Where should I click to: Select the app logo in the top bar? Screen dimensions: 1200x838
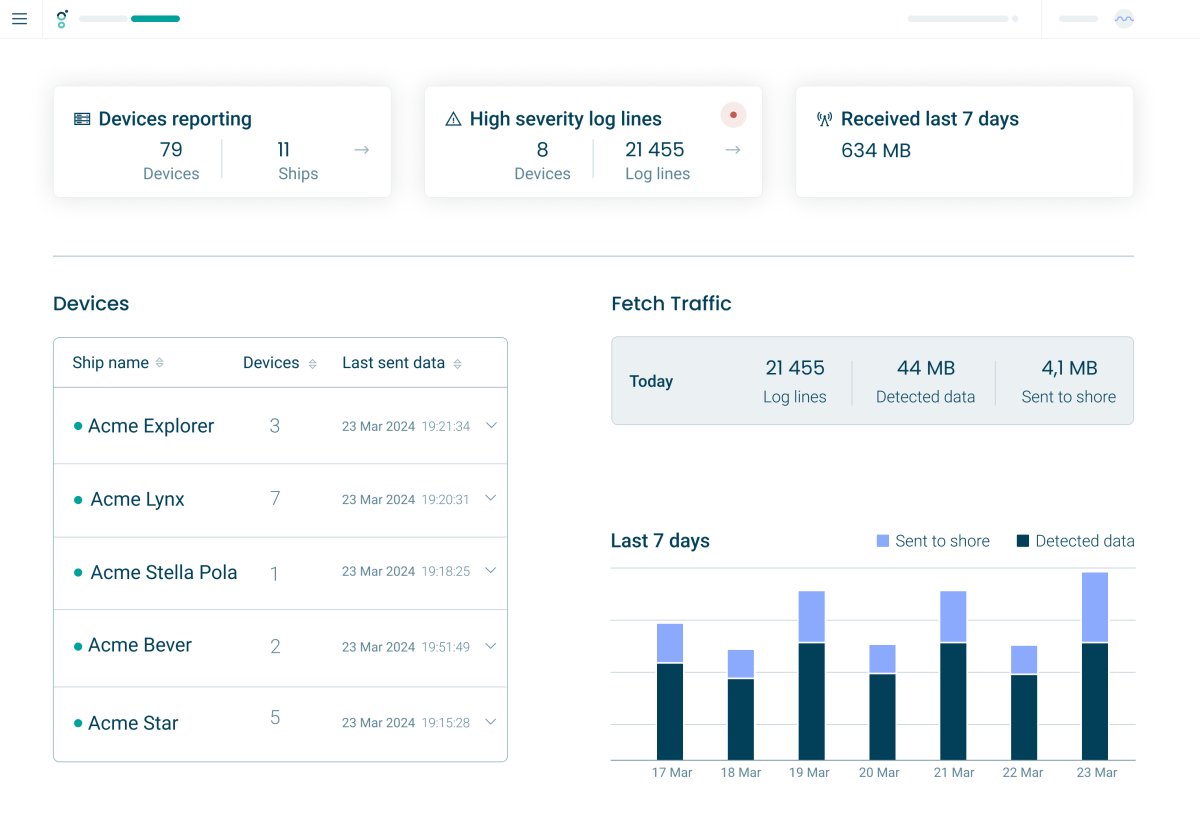[x=62, y=18]
